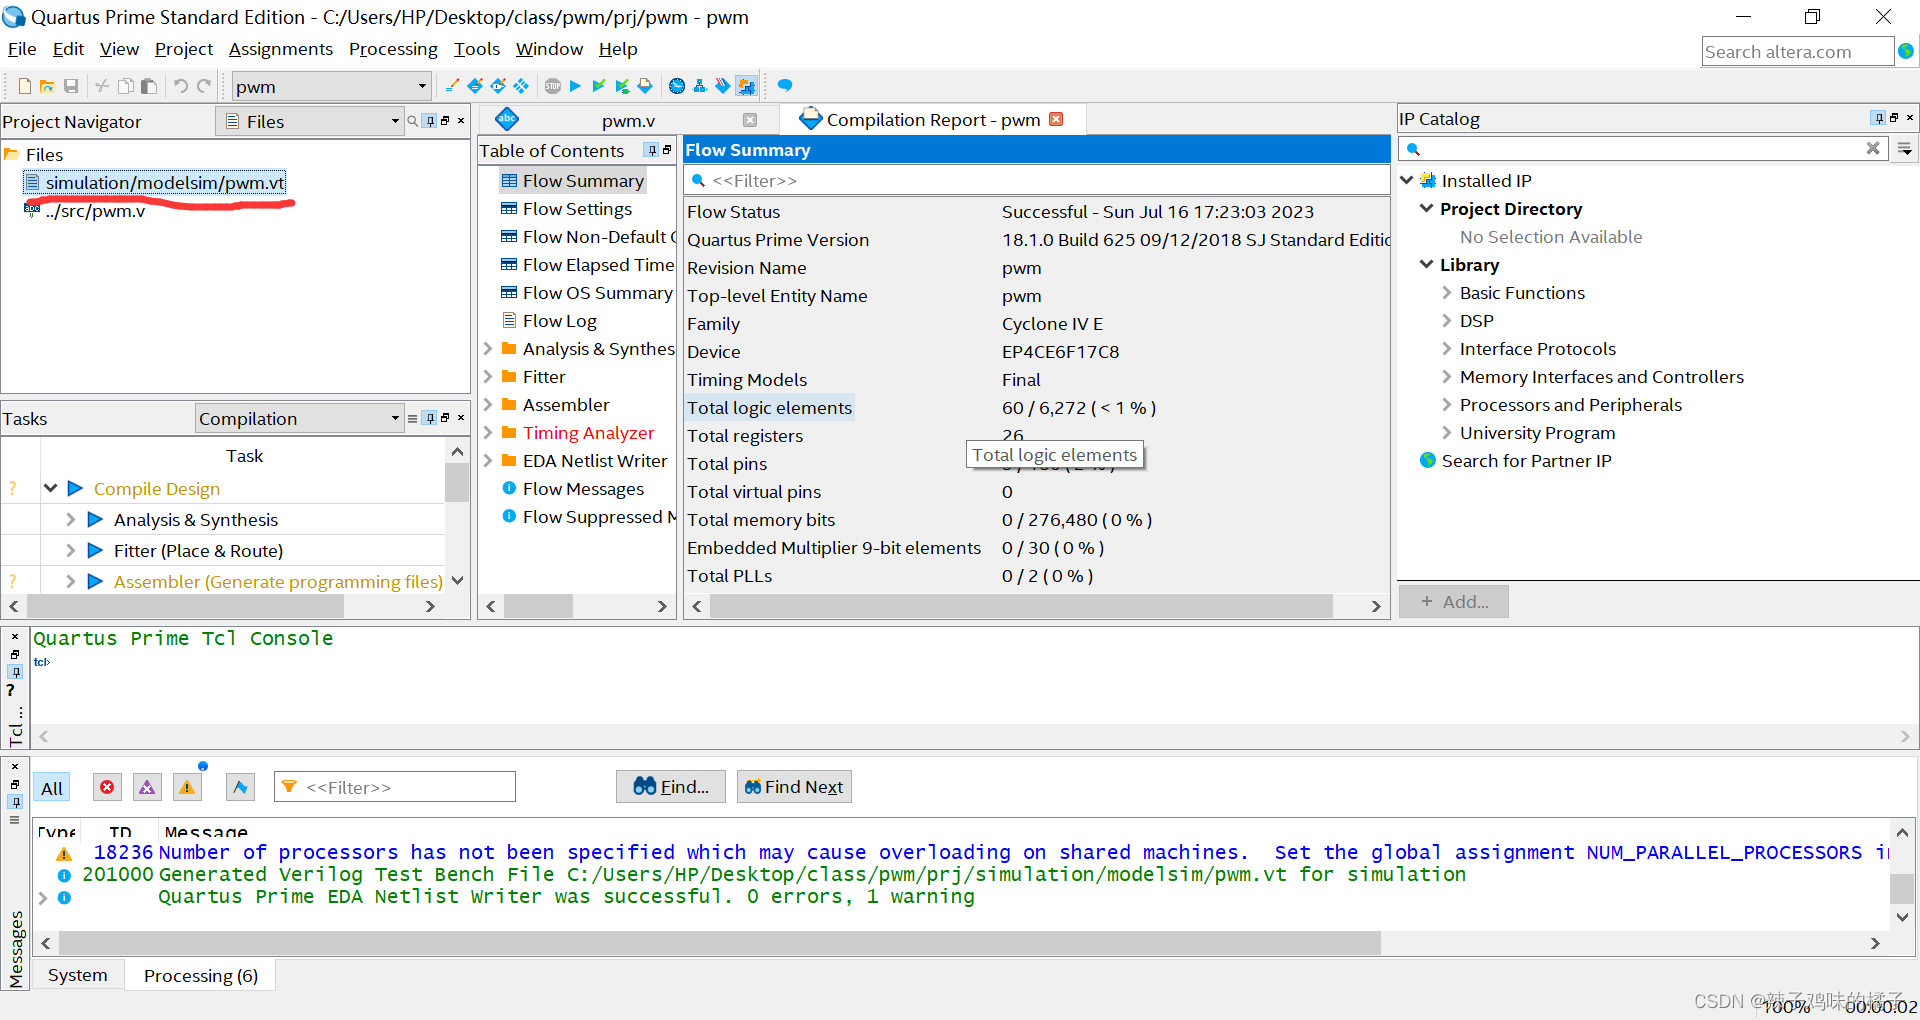Click the Open file toolbar icon

click(47, 86)
